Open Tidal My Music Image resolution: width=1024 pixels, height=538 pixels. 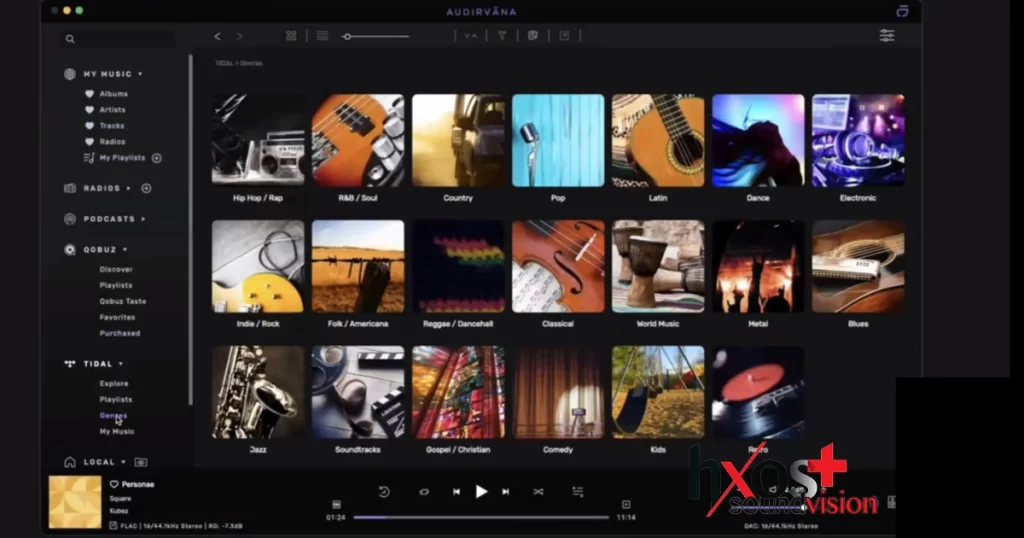point(117,432)
